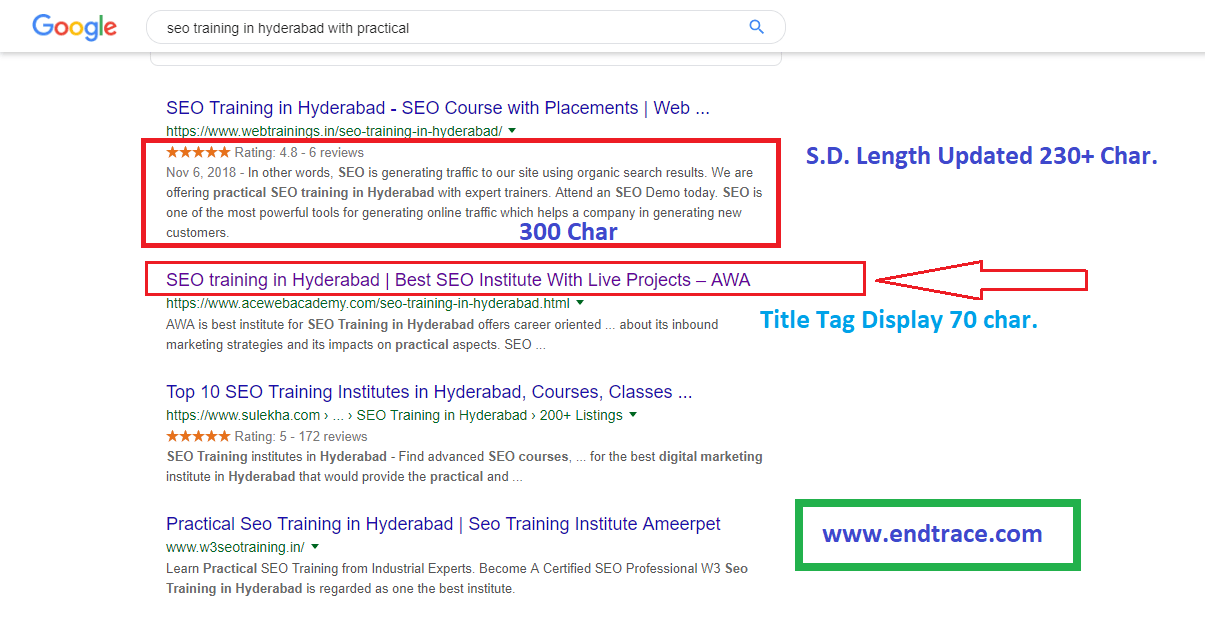Expand the dropdown arrow next to www.w3seotraining.in
This screenshot has width=1205, height=636.
315,547
